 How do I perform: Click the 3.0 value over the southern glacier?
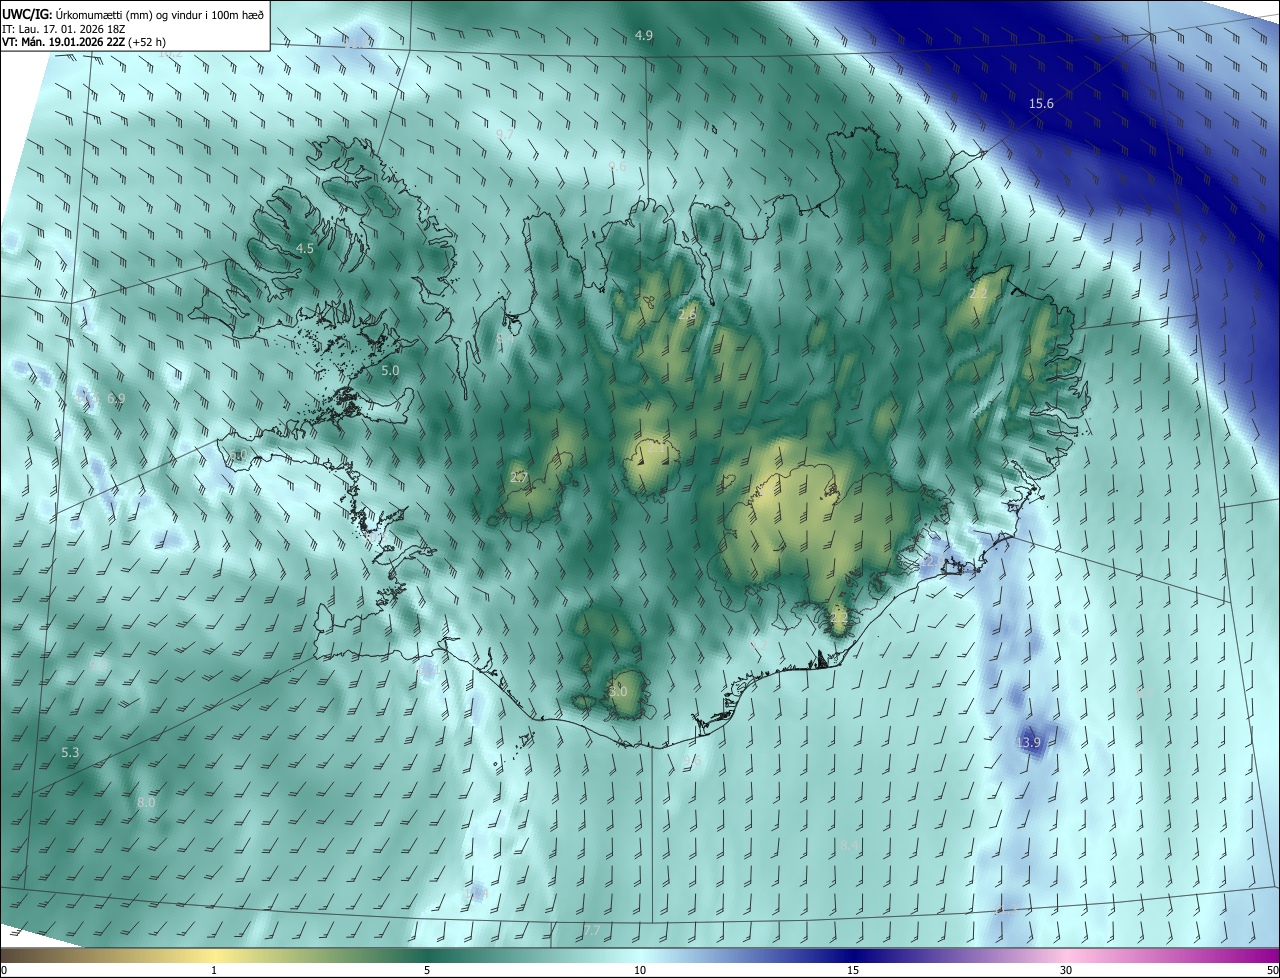(x=618, y=691)
